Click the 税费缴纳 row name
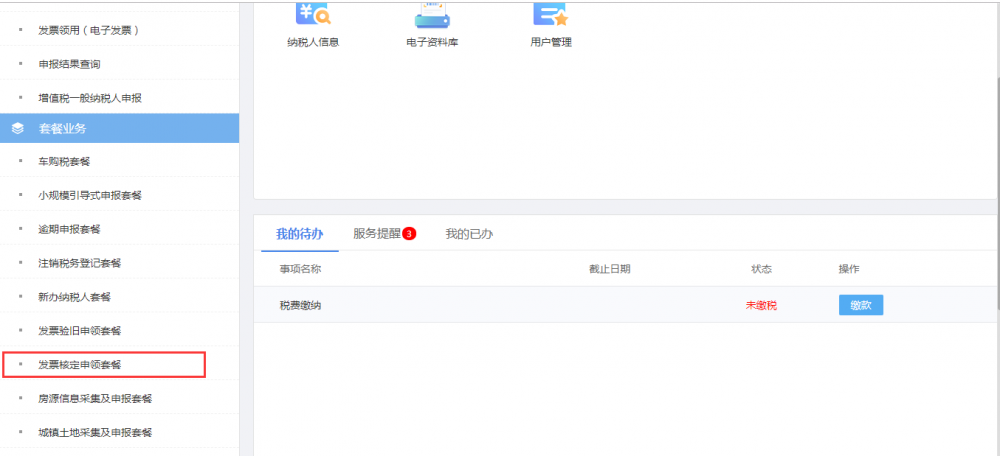 coord(300,305)
